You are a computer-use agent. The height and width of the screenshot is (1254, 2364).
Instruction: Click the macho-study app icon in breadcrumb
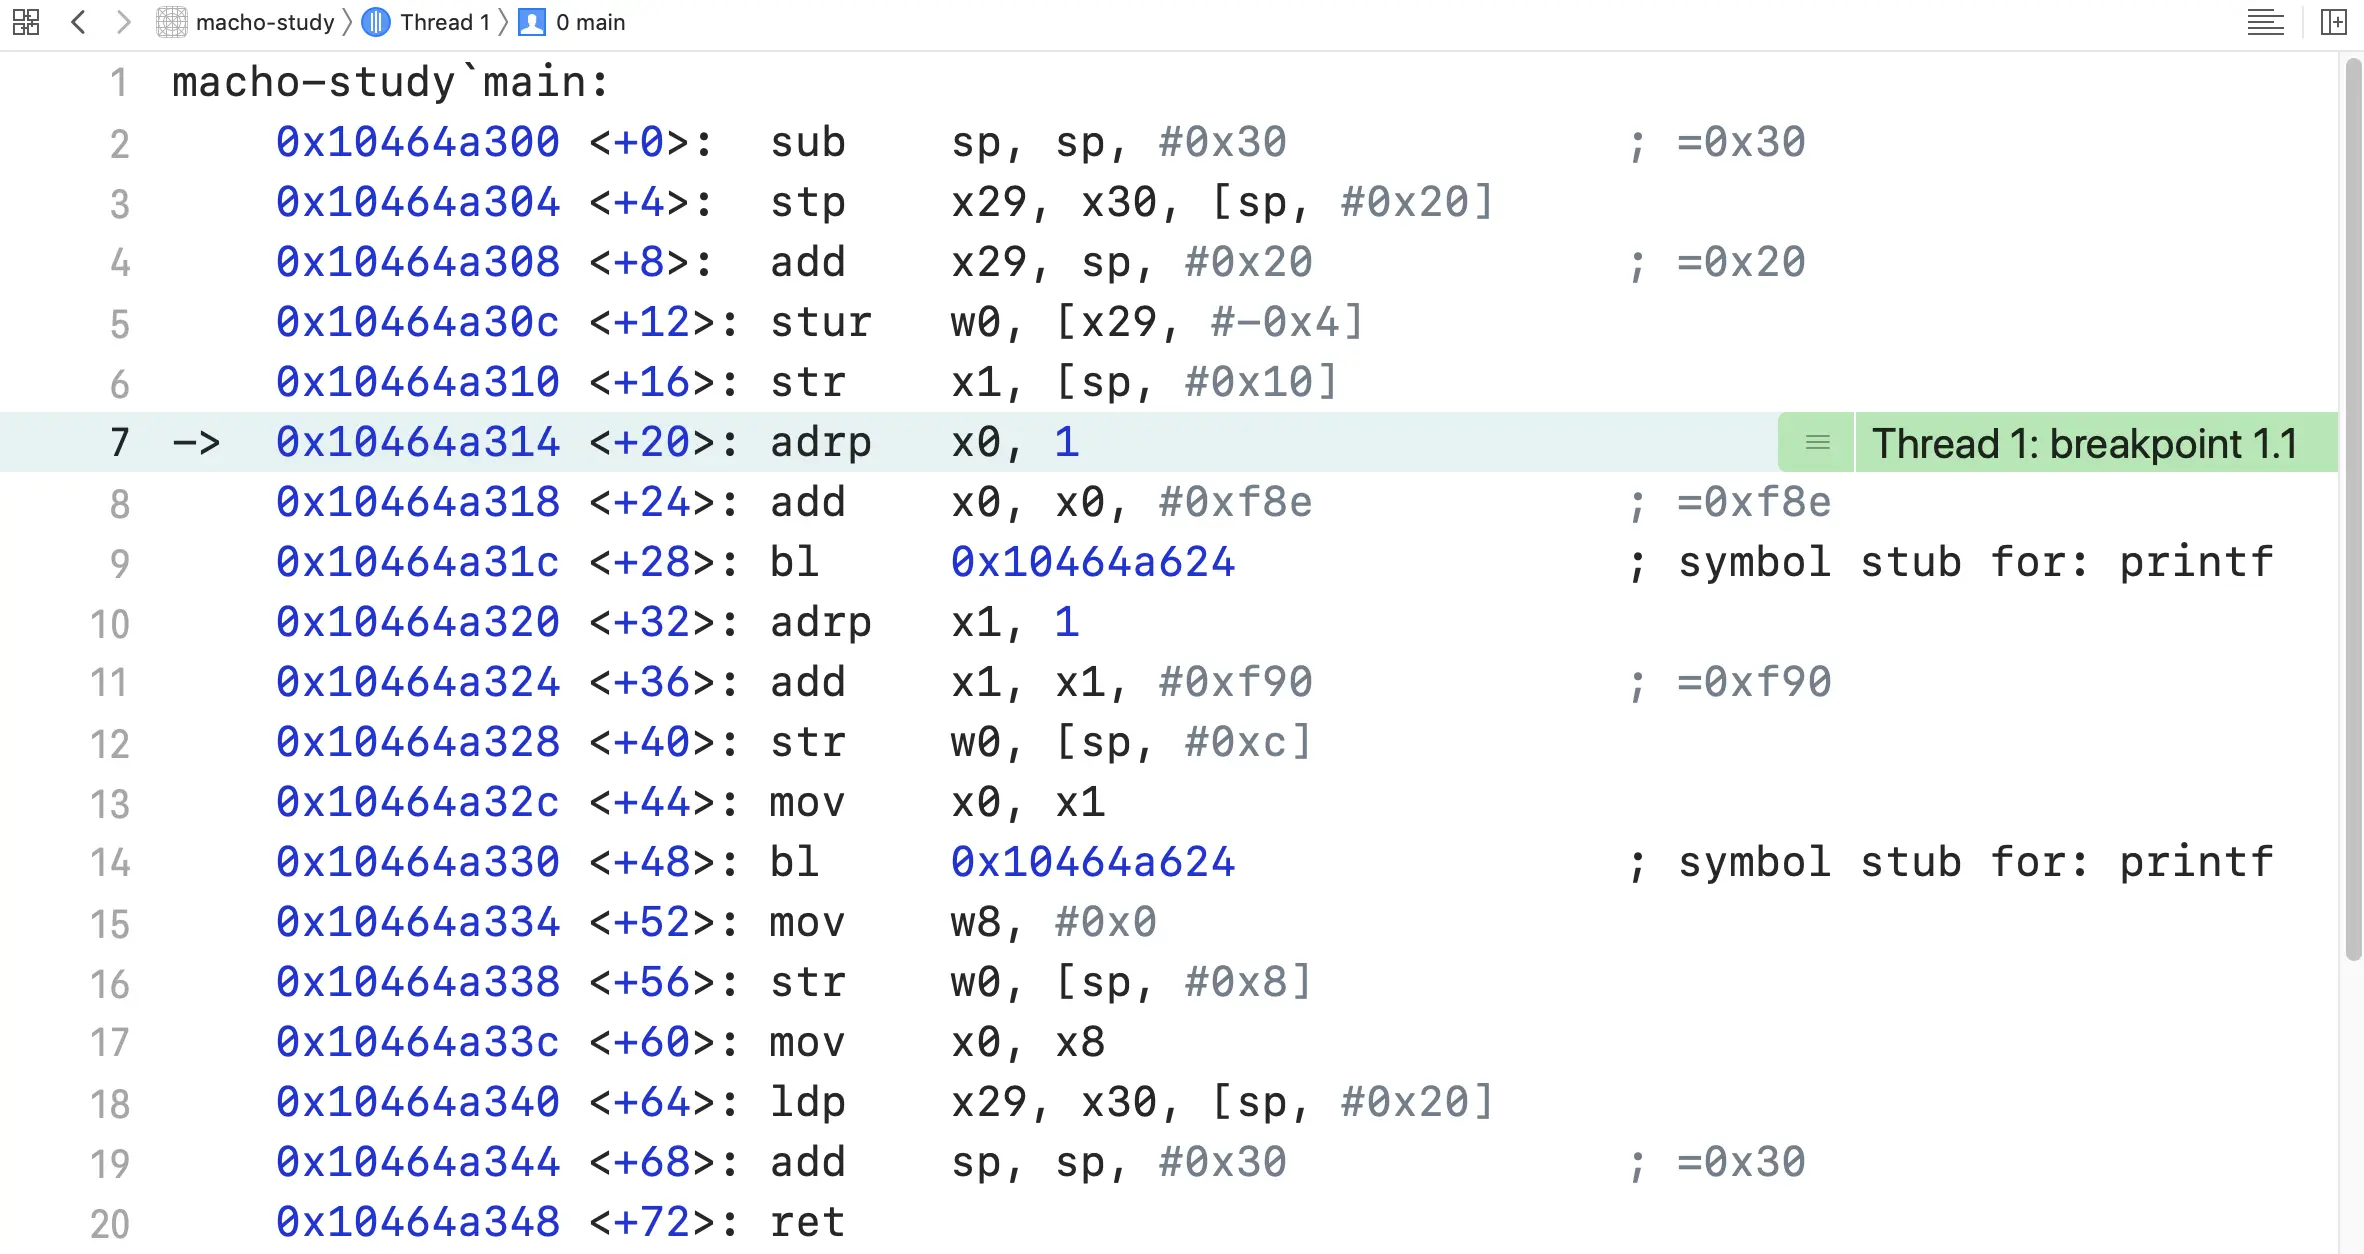pos(172,22)
